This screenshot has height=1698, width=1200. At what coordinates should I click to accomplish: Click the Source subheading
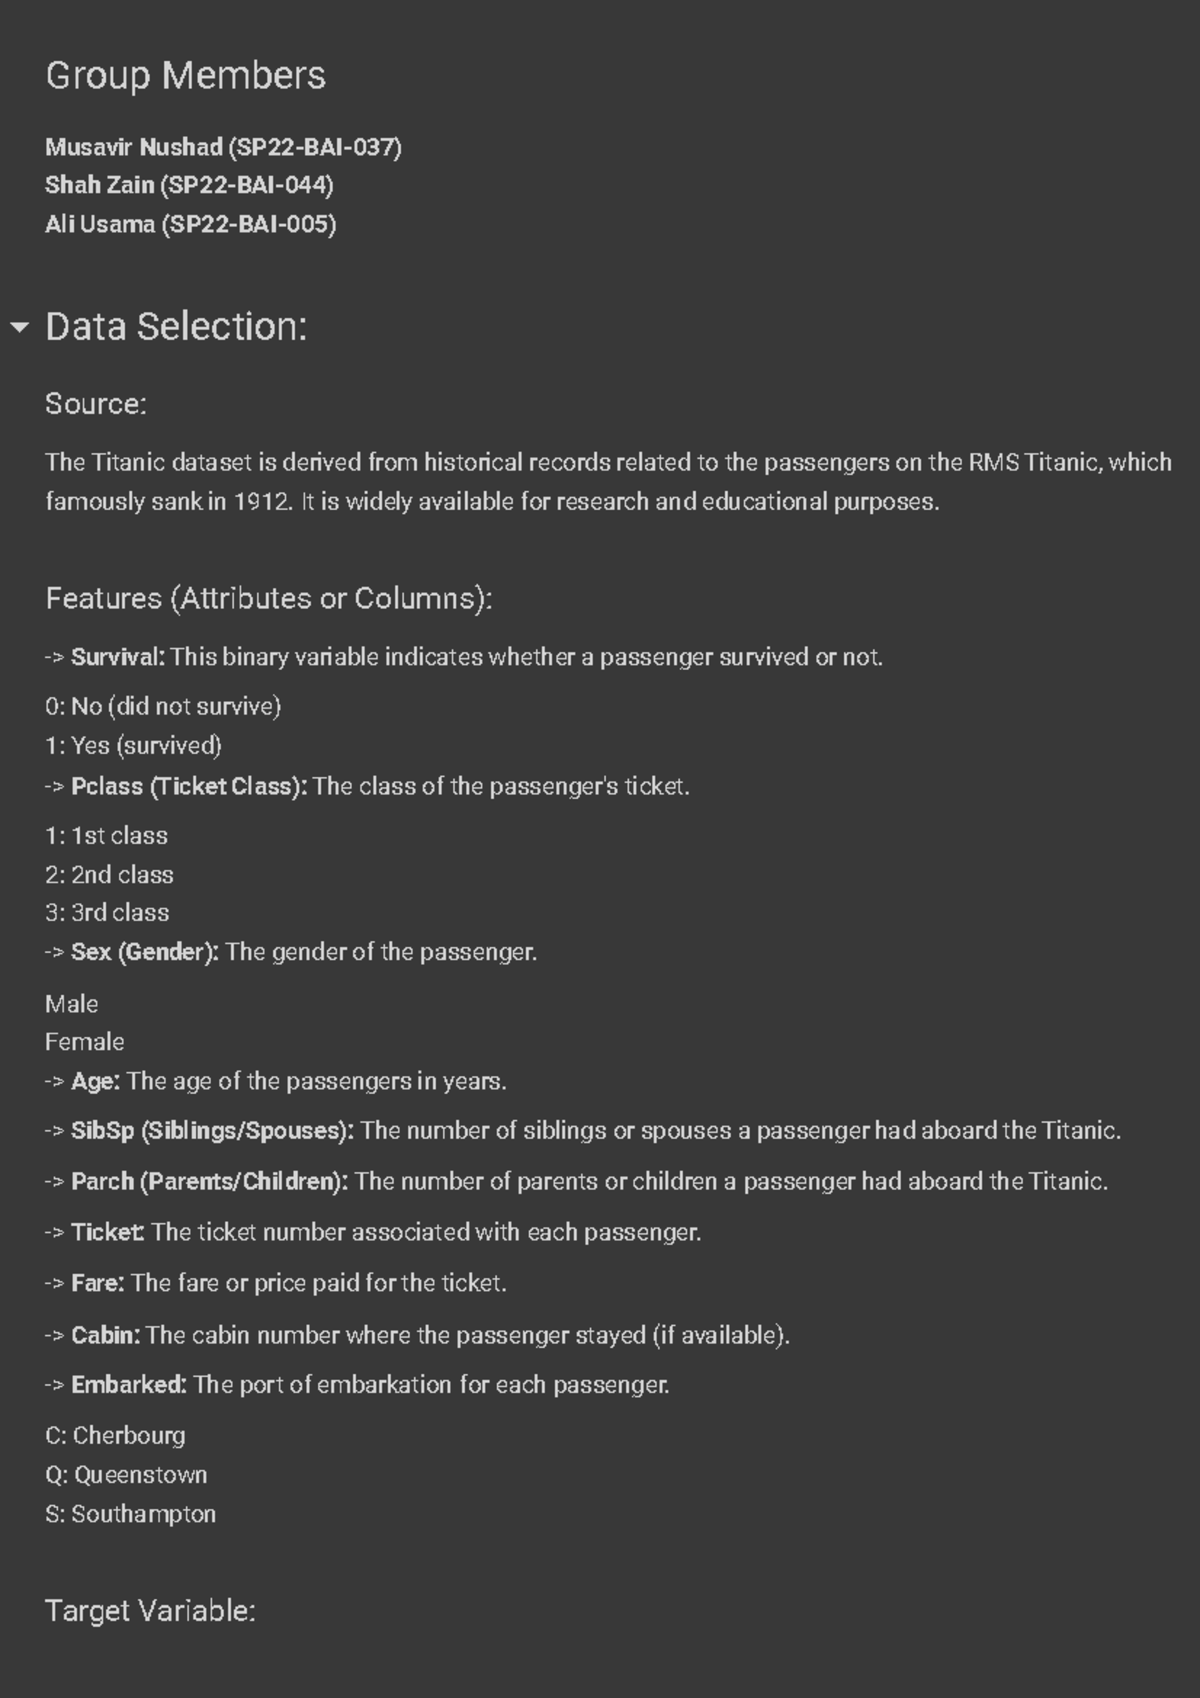pos(96,404)
